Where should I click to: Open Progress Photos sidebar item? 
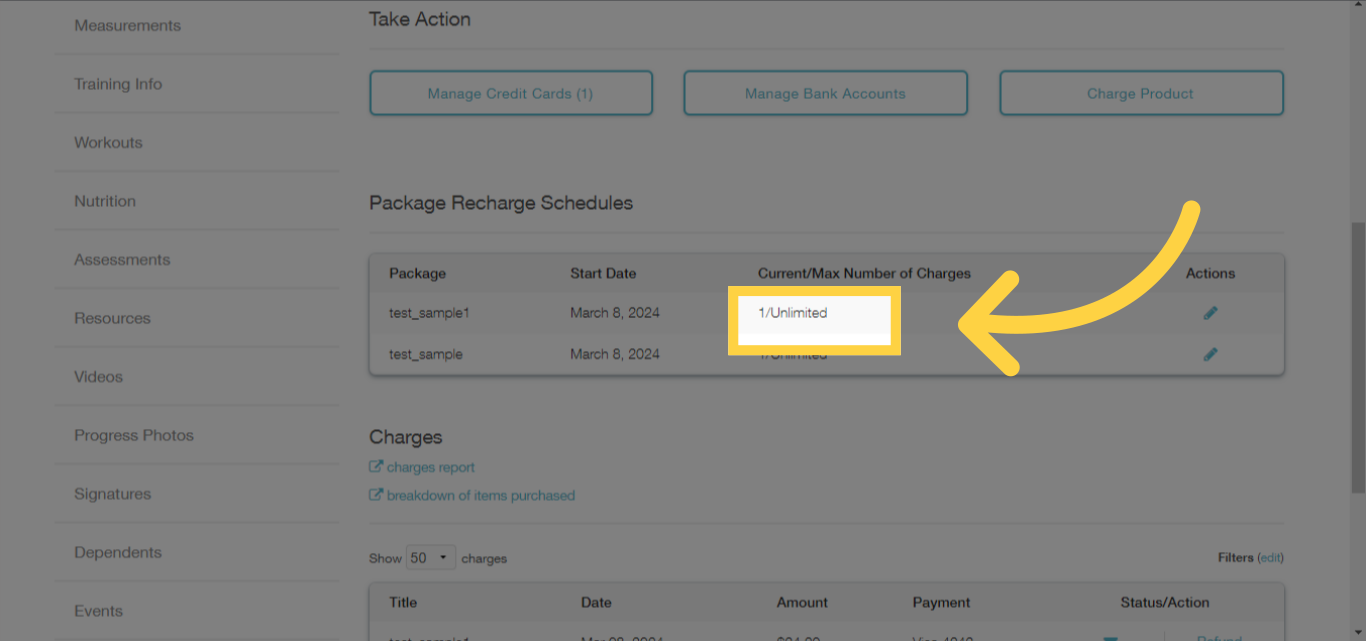[134, 436]
